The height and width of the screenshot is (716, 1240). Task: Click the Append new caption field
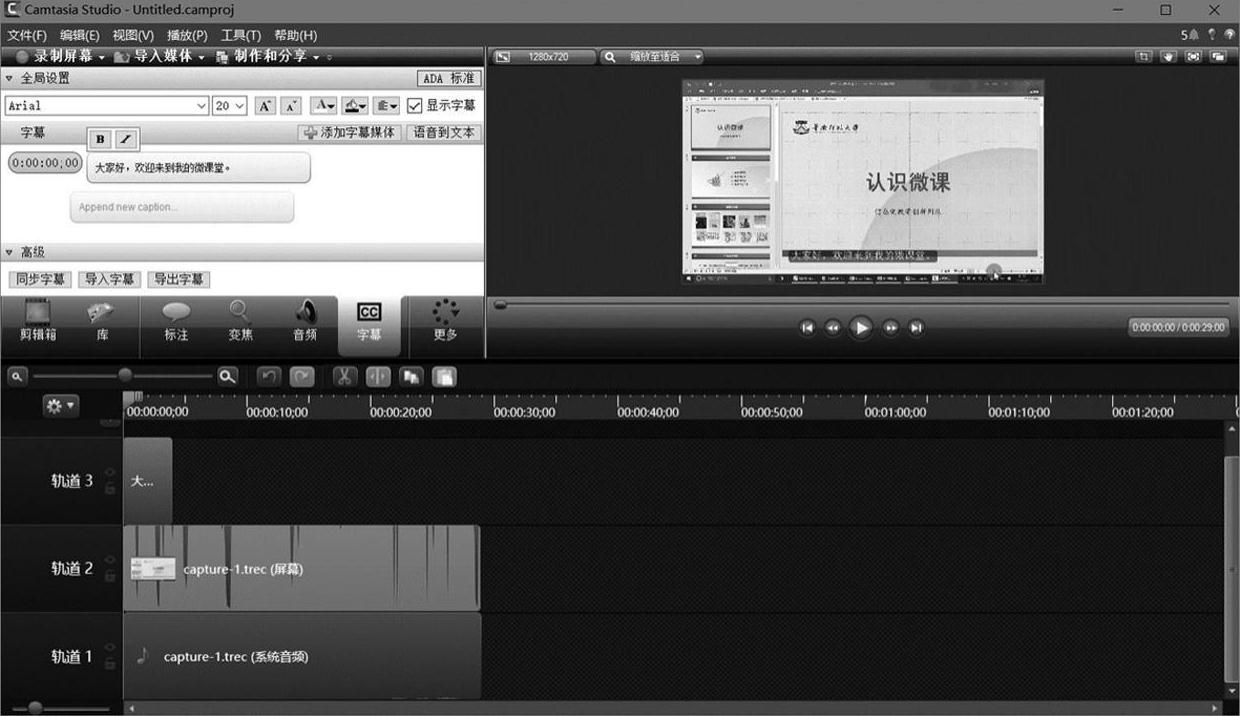(182, 207)
